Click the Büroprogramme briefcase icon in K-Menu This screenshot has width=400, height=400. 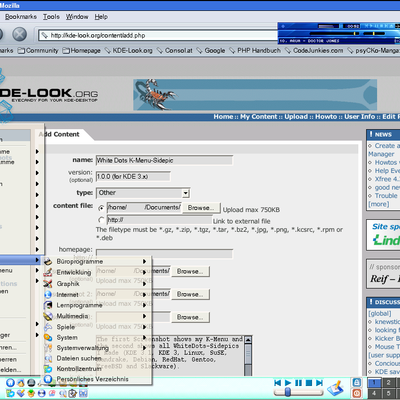click(x=48, y=262)
